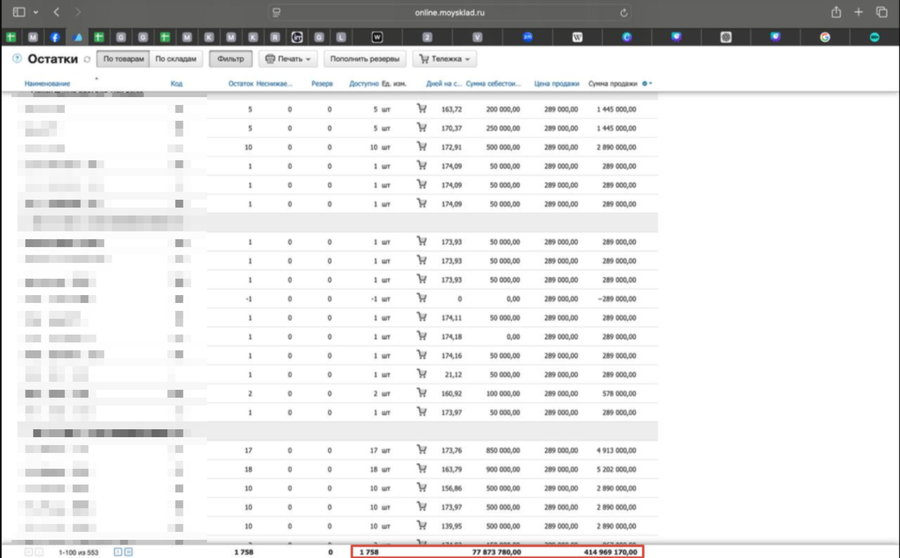Image resolution: width=900 pixels, height=558 pixels.
Task: Click cart icon in 174,18 row
Action: [x=422, y=336]
